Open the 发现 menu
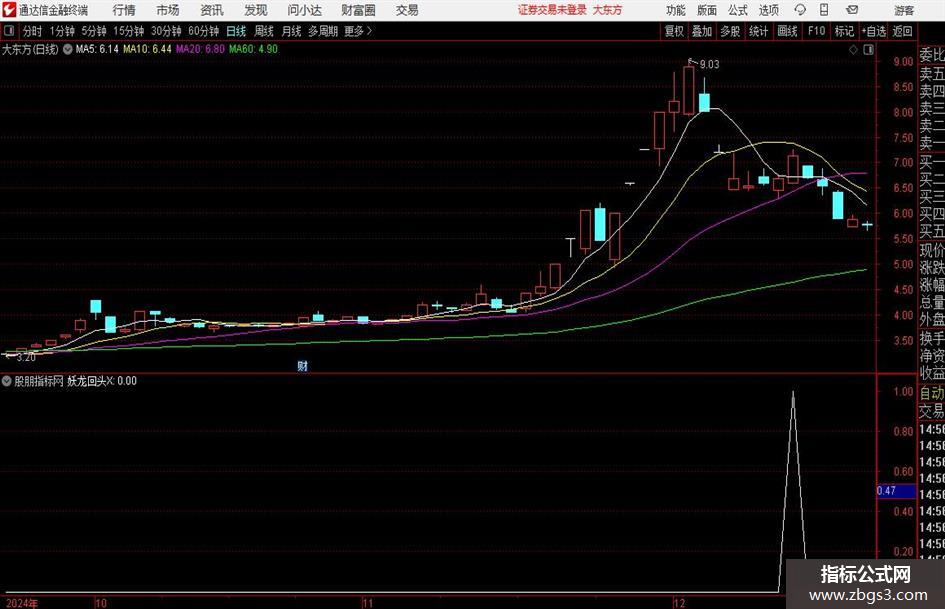The image size is (945, 609). point(256,10)
